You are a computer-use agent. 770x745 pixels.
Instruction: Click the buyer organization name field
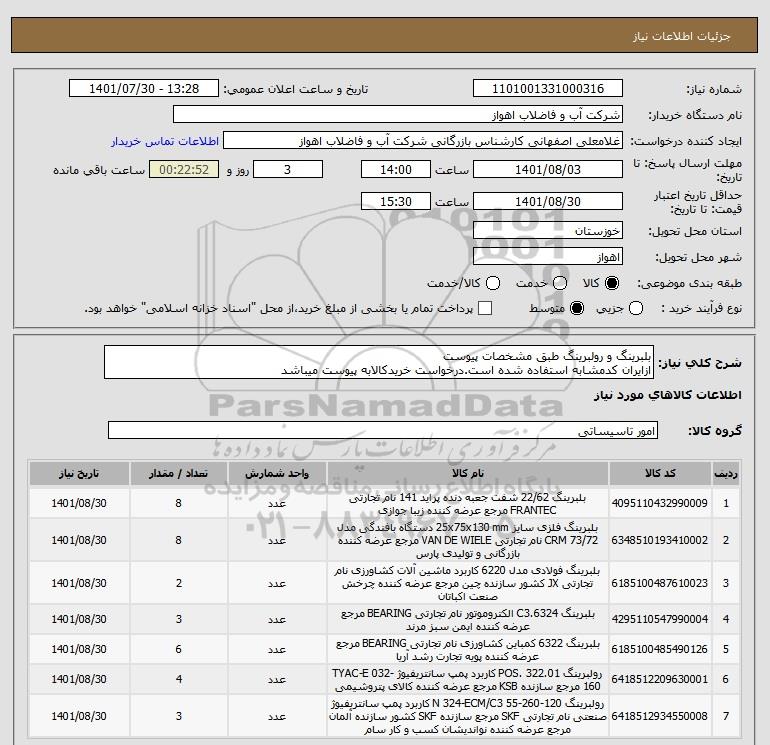click(x=398, y=115)
